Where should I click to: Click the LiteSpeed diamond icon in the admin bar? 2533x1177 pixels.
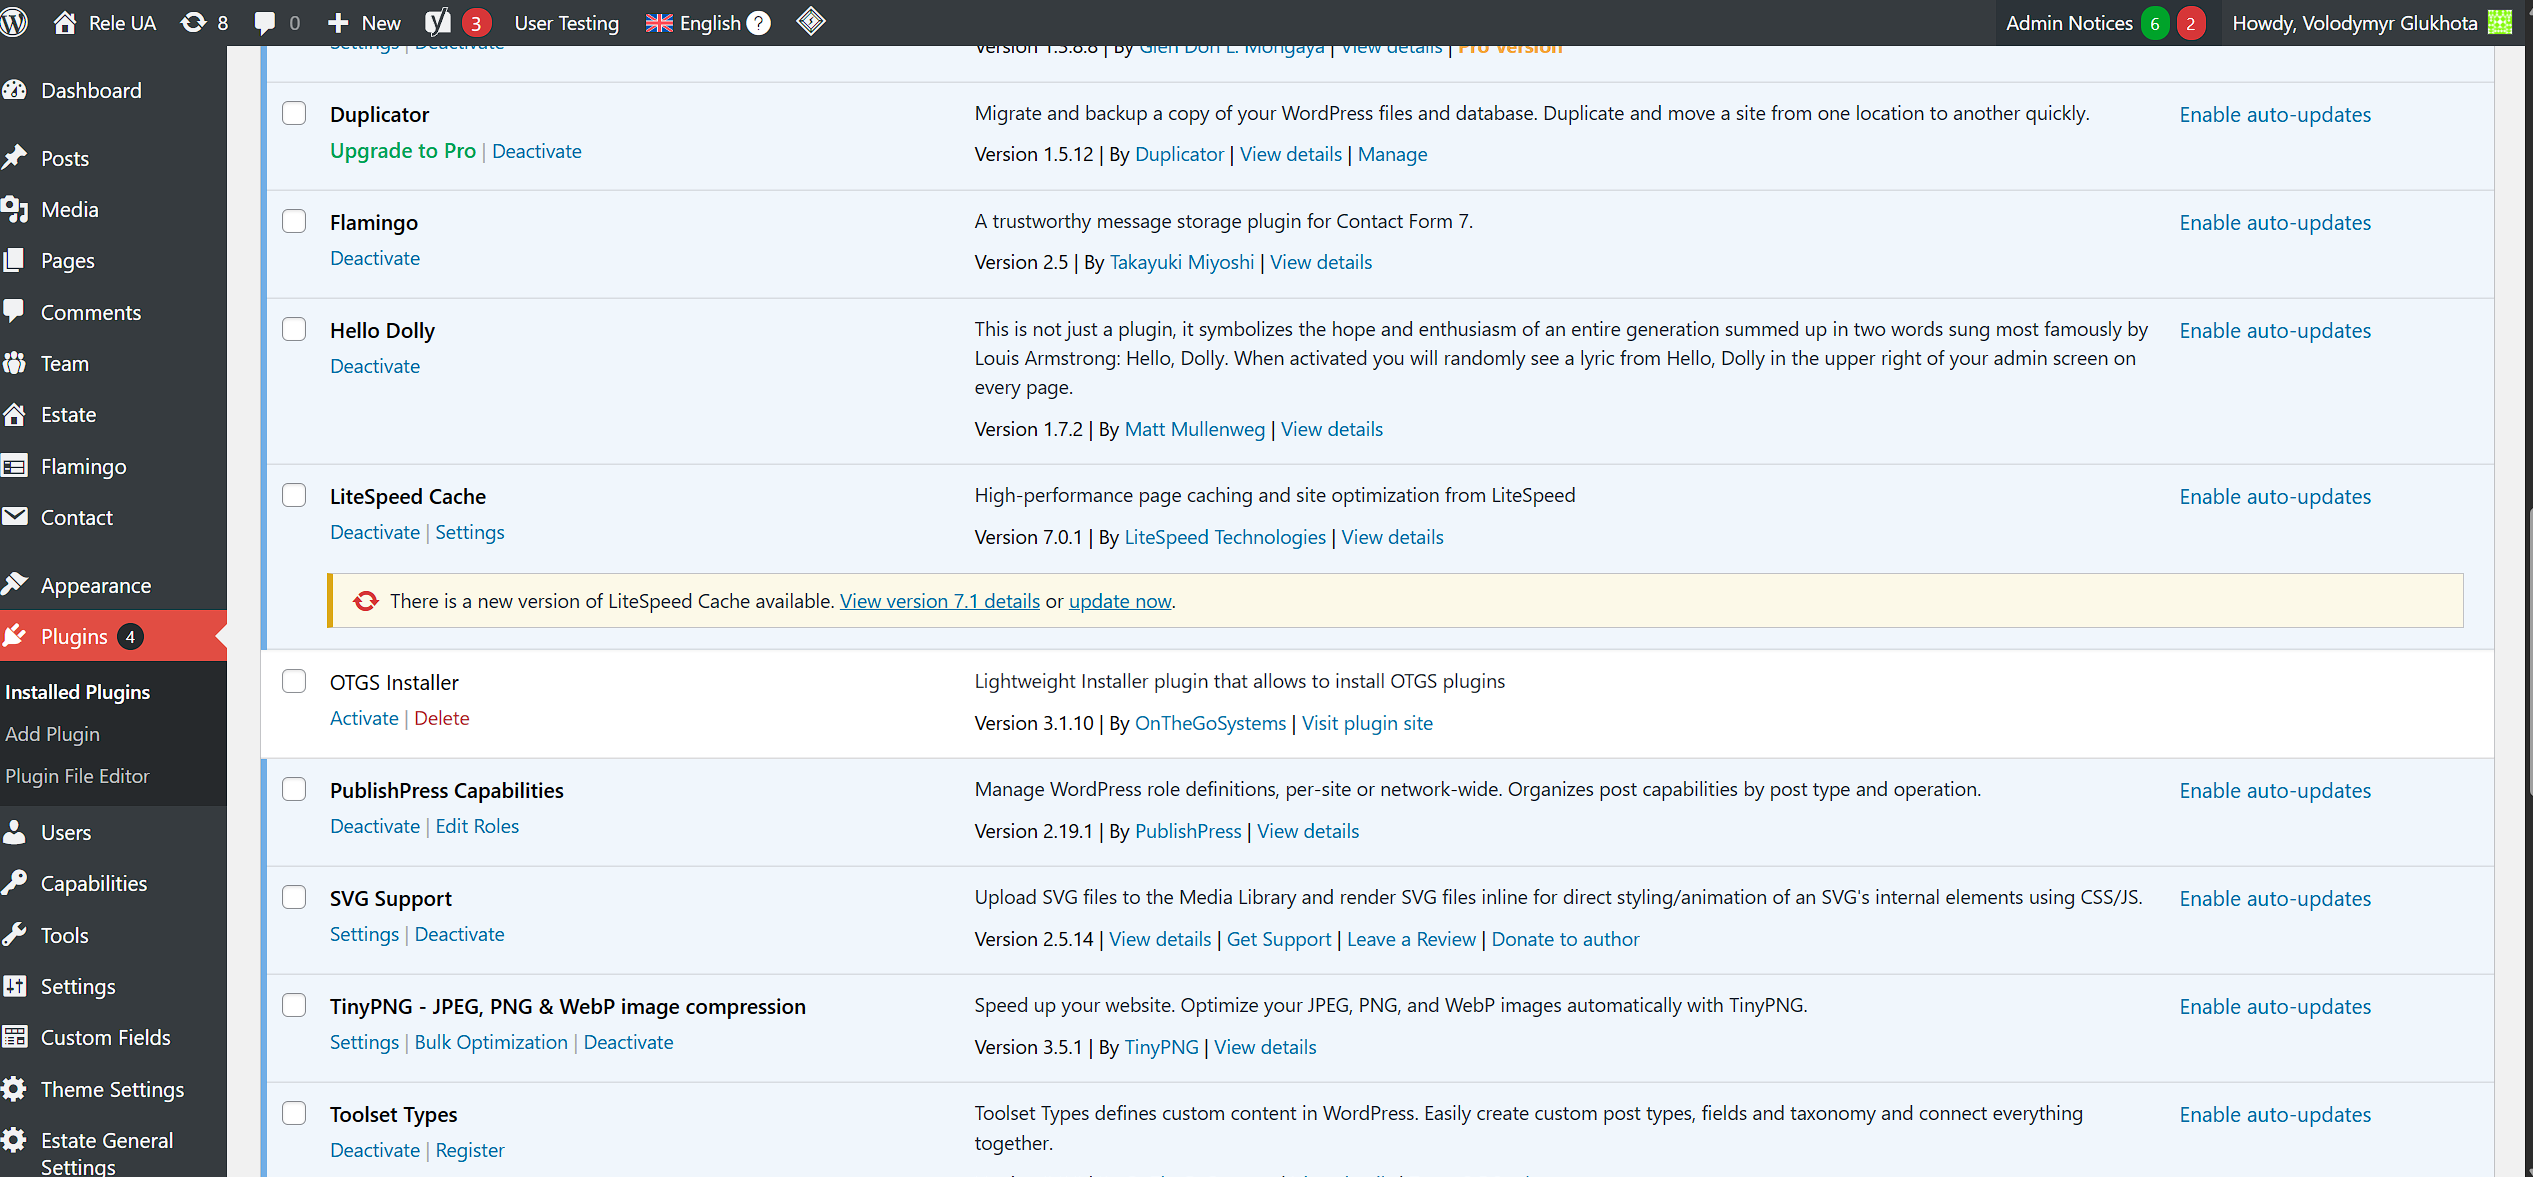click(x=811, y=21)
